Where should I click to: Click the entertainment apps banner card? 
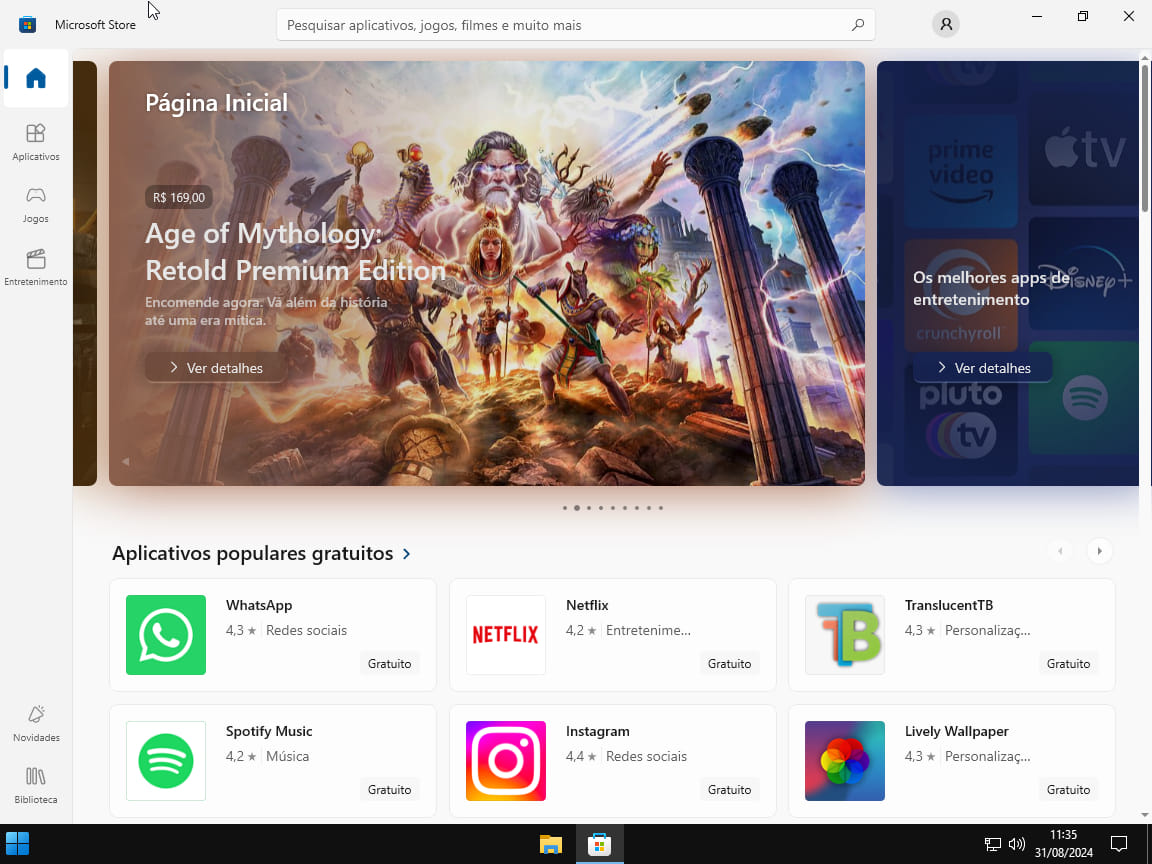click(1007, 273)
